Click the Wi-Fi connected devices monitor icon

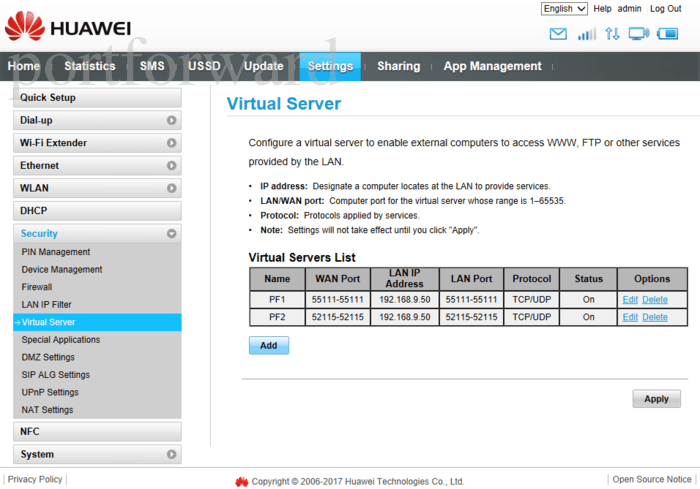click(x=639, y=34)
